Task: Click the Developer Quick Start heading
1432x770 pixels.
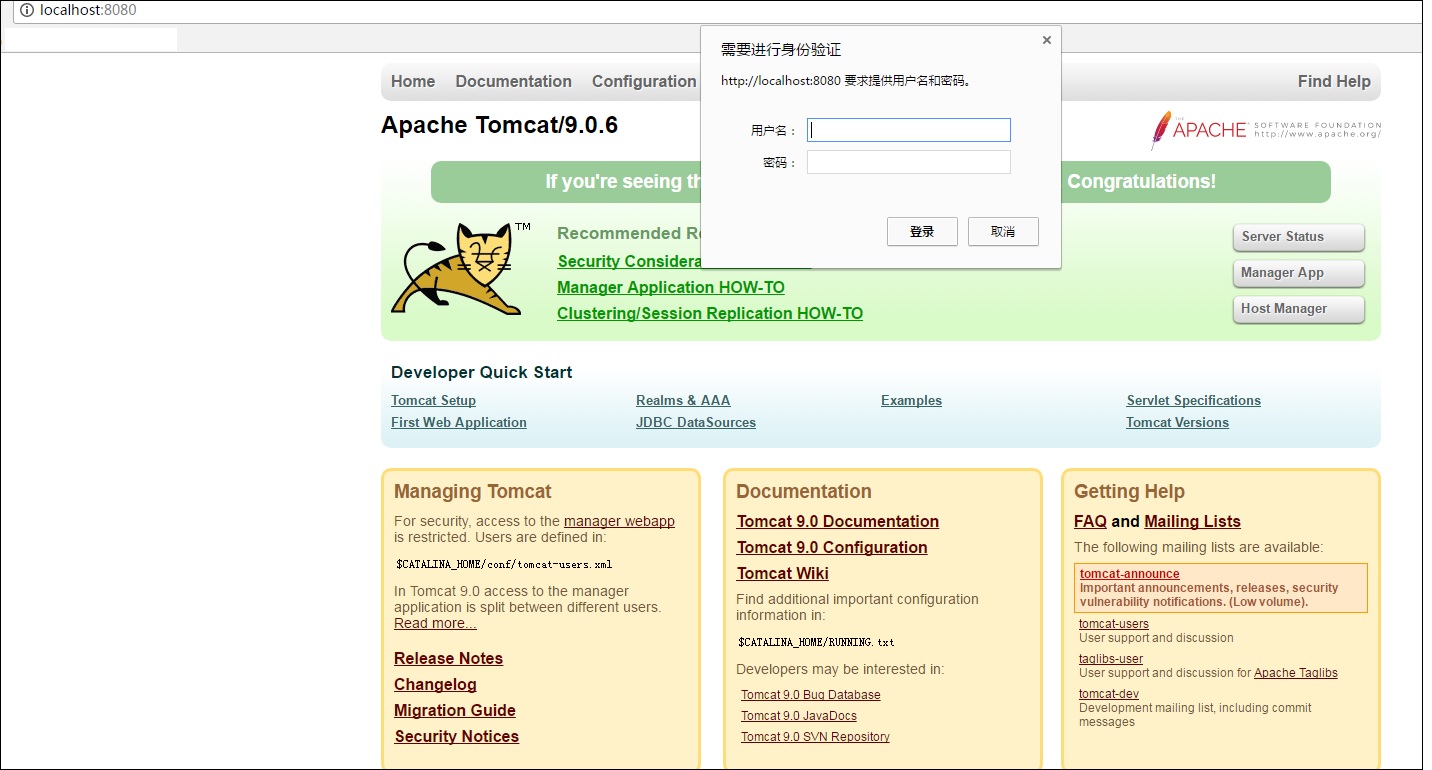Action: pyautogui.click(x=482, y=372)
